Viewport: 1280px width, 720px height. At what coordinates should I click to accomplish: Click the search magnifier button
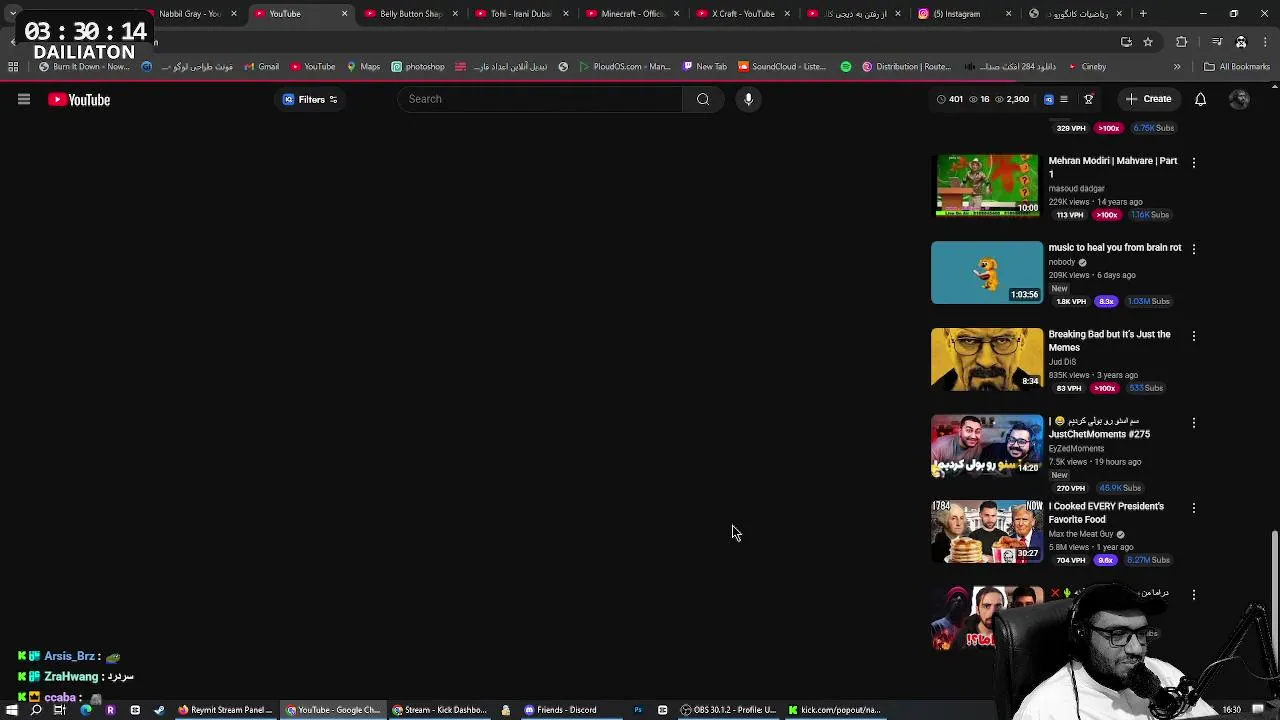703,99
